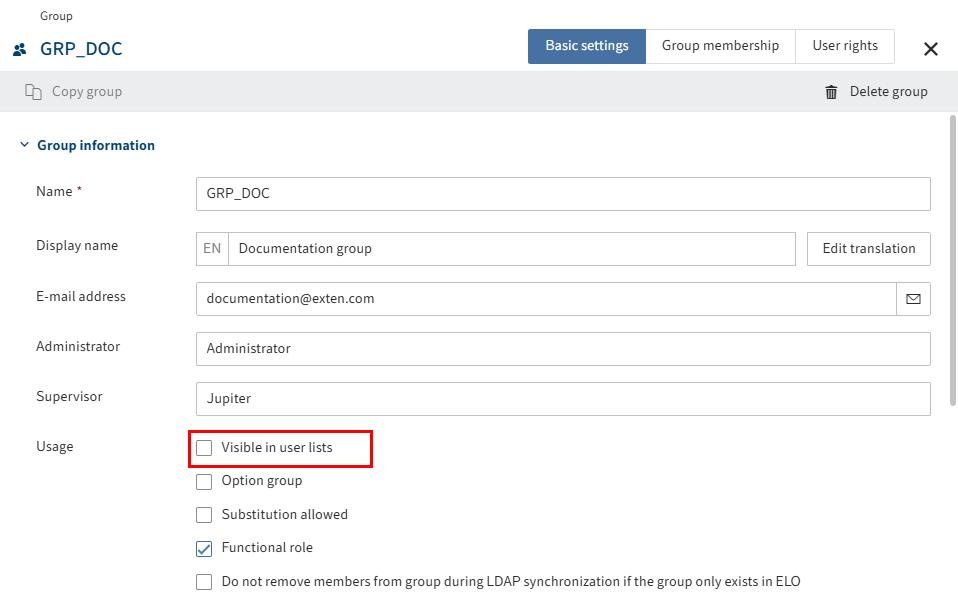Viewport: 958px width, 613px height.
Task: Click Delete group
Action: pos(886,91)
